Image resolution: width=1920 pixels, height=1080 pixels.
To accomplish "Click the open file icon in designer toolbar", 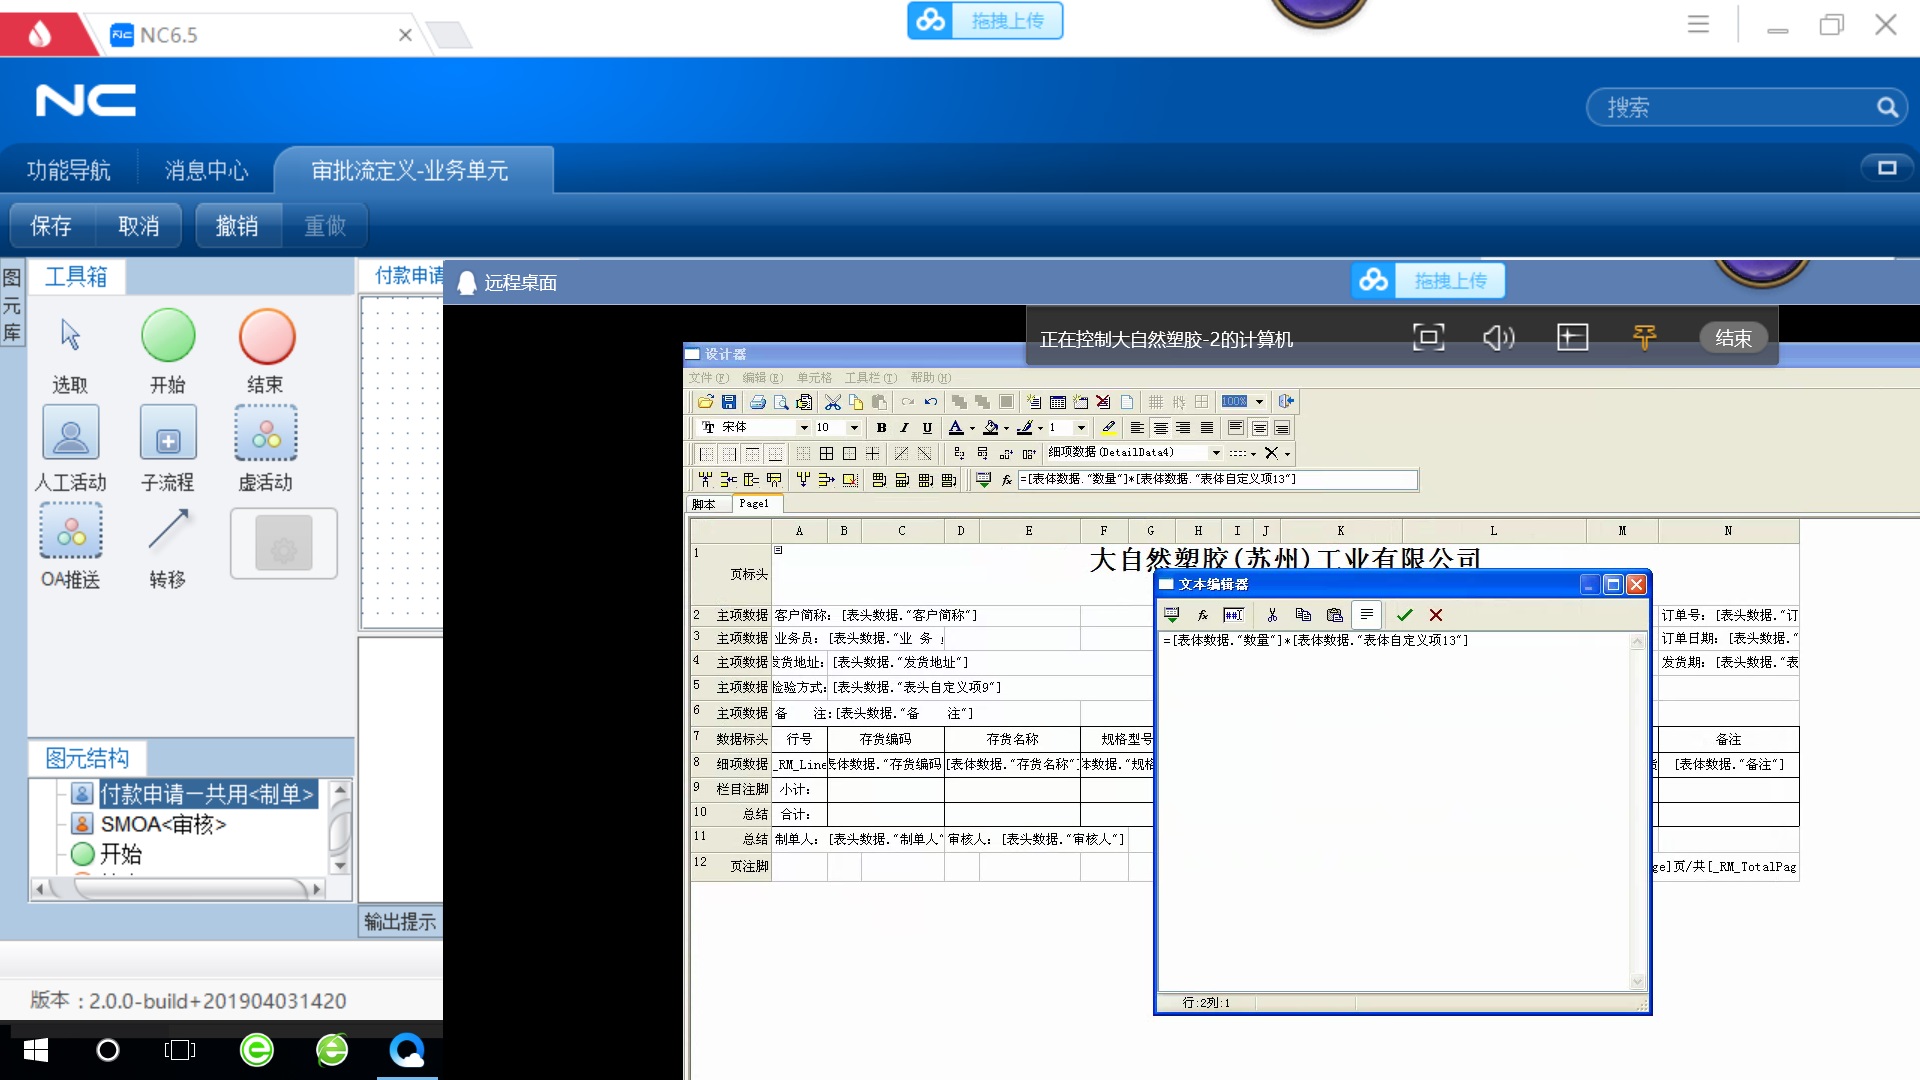I will pyautogui.click(x=705, y=402).
